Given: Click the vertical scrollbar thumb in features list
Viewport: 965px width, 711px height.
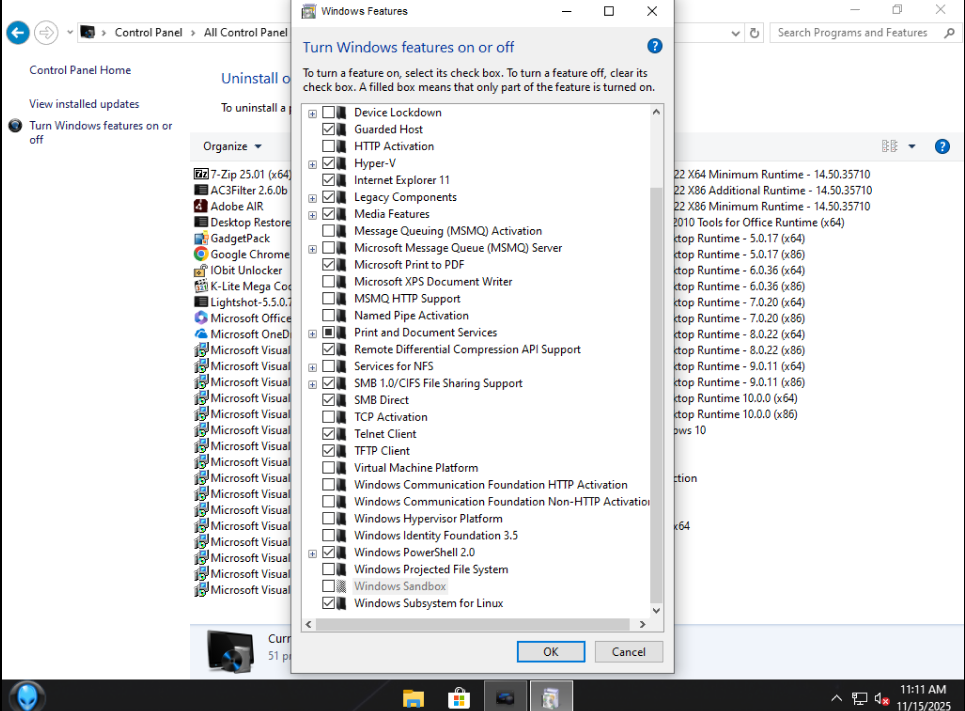Looking at the screenshot, I should (656, 394).
